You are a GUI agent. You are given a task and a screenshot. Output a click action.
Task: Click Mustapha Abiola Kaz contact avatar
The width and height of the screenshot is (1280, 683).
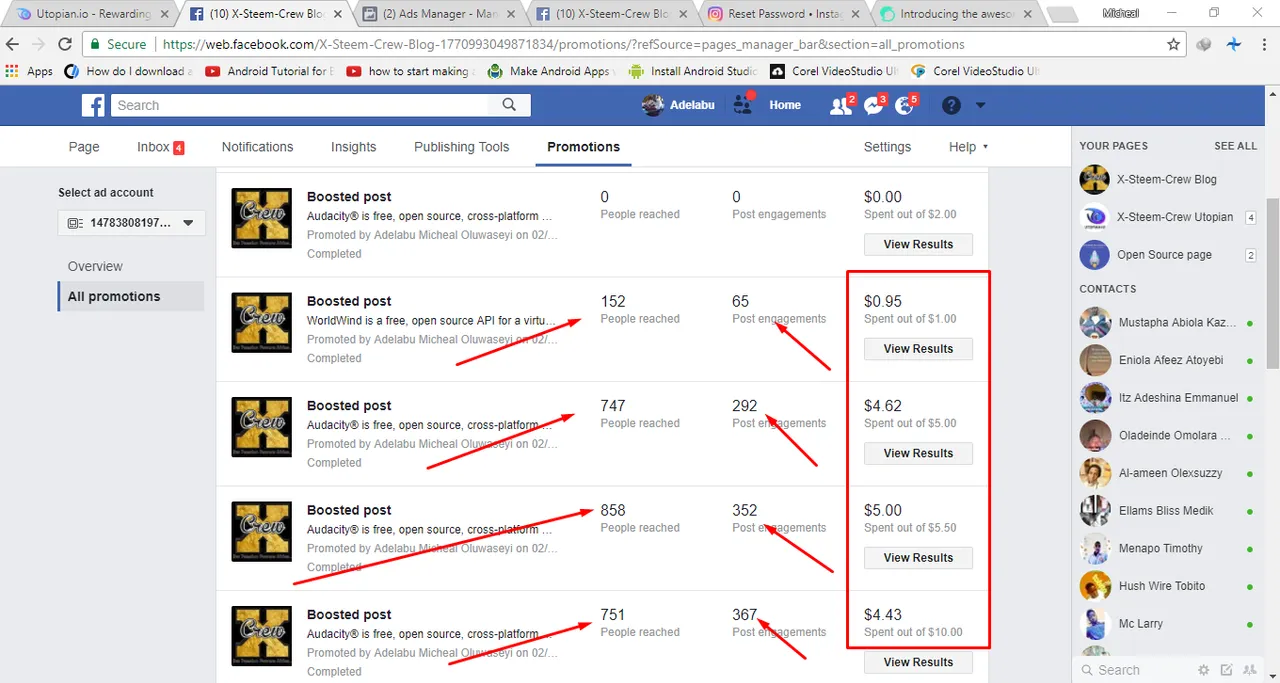[x=1095, y=323]
